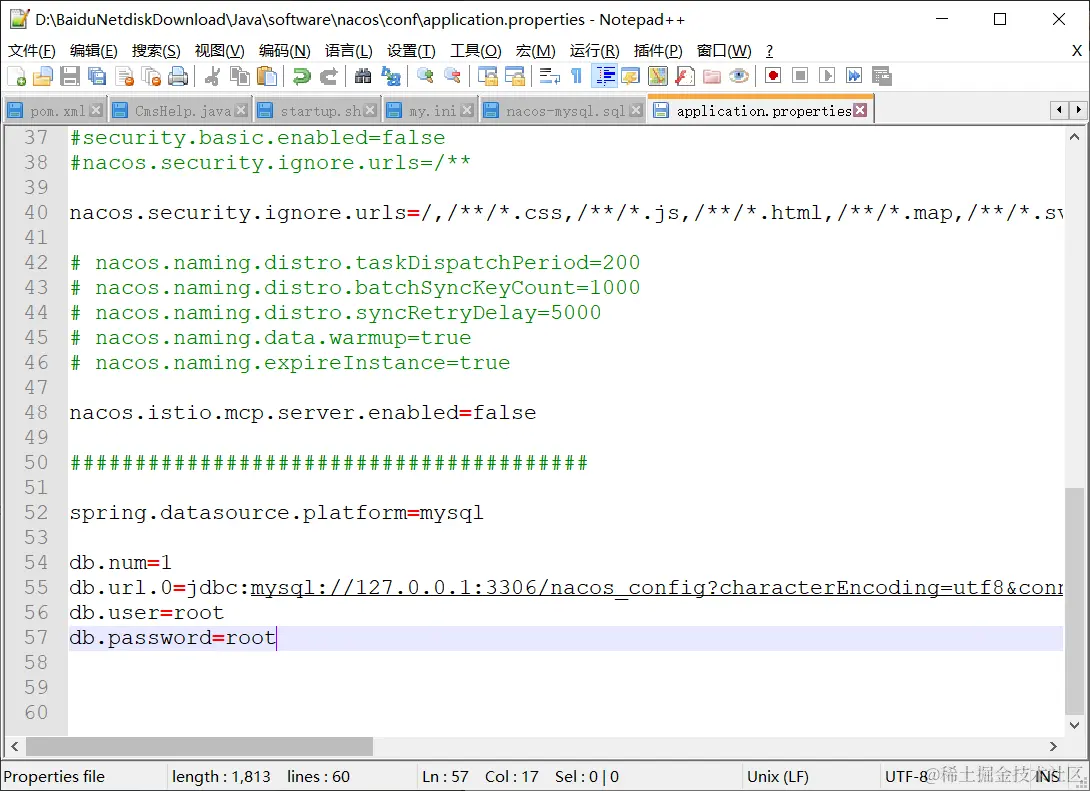Click the Close All documents toolbar icon
This screenshot has height=791, width=1090.
coord(151,76)
